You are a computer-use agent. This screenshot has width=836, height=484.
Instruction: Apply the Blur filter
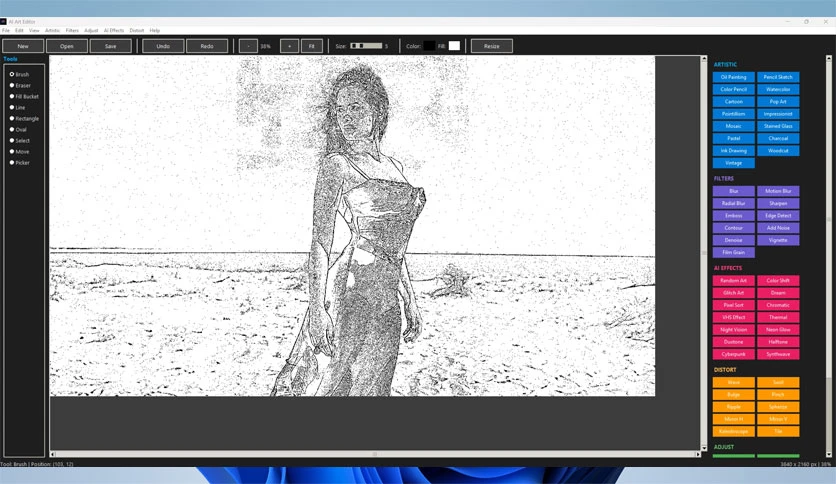[734, 191]
